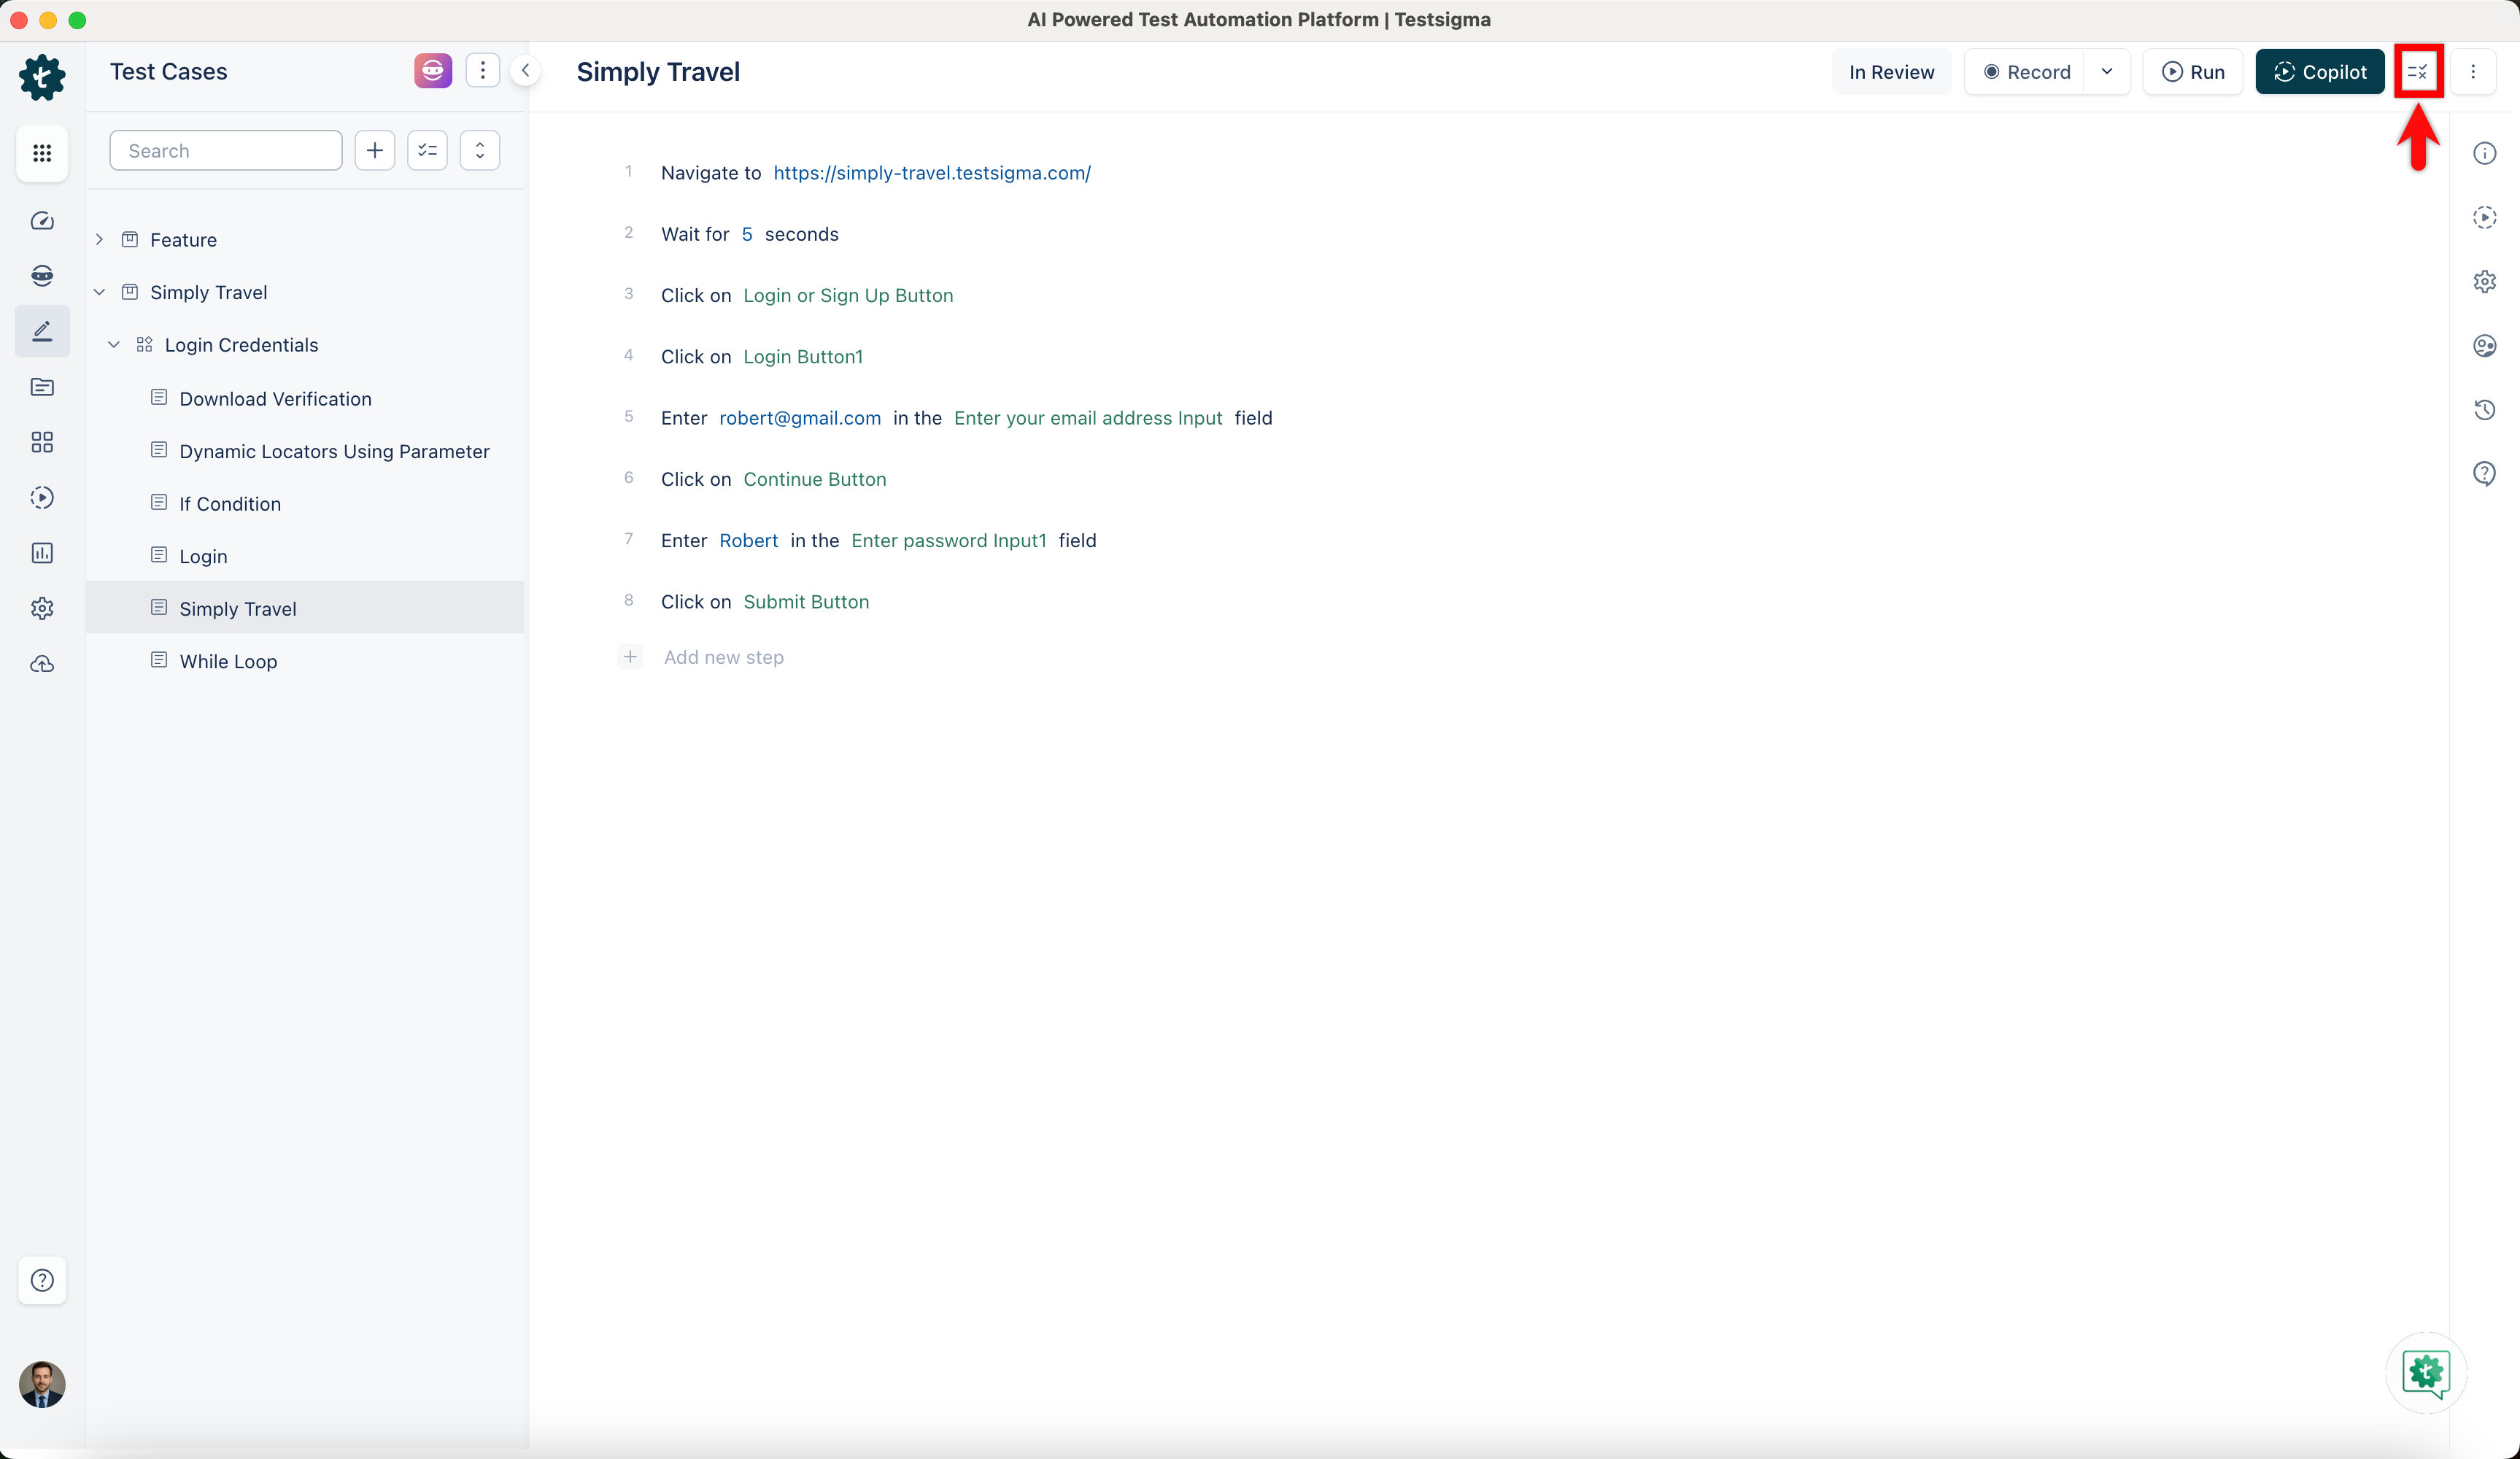2520x1459 pixels.
Task: Open the Help question mark at bottom left
Action: point(42,1281)
